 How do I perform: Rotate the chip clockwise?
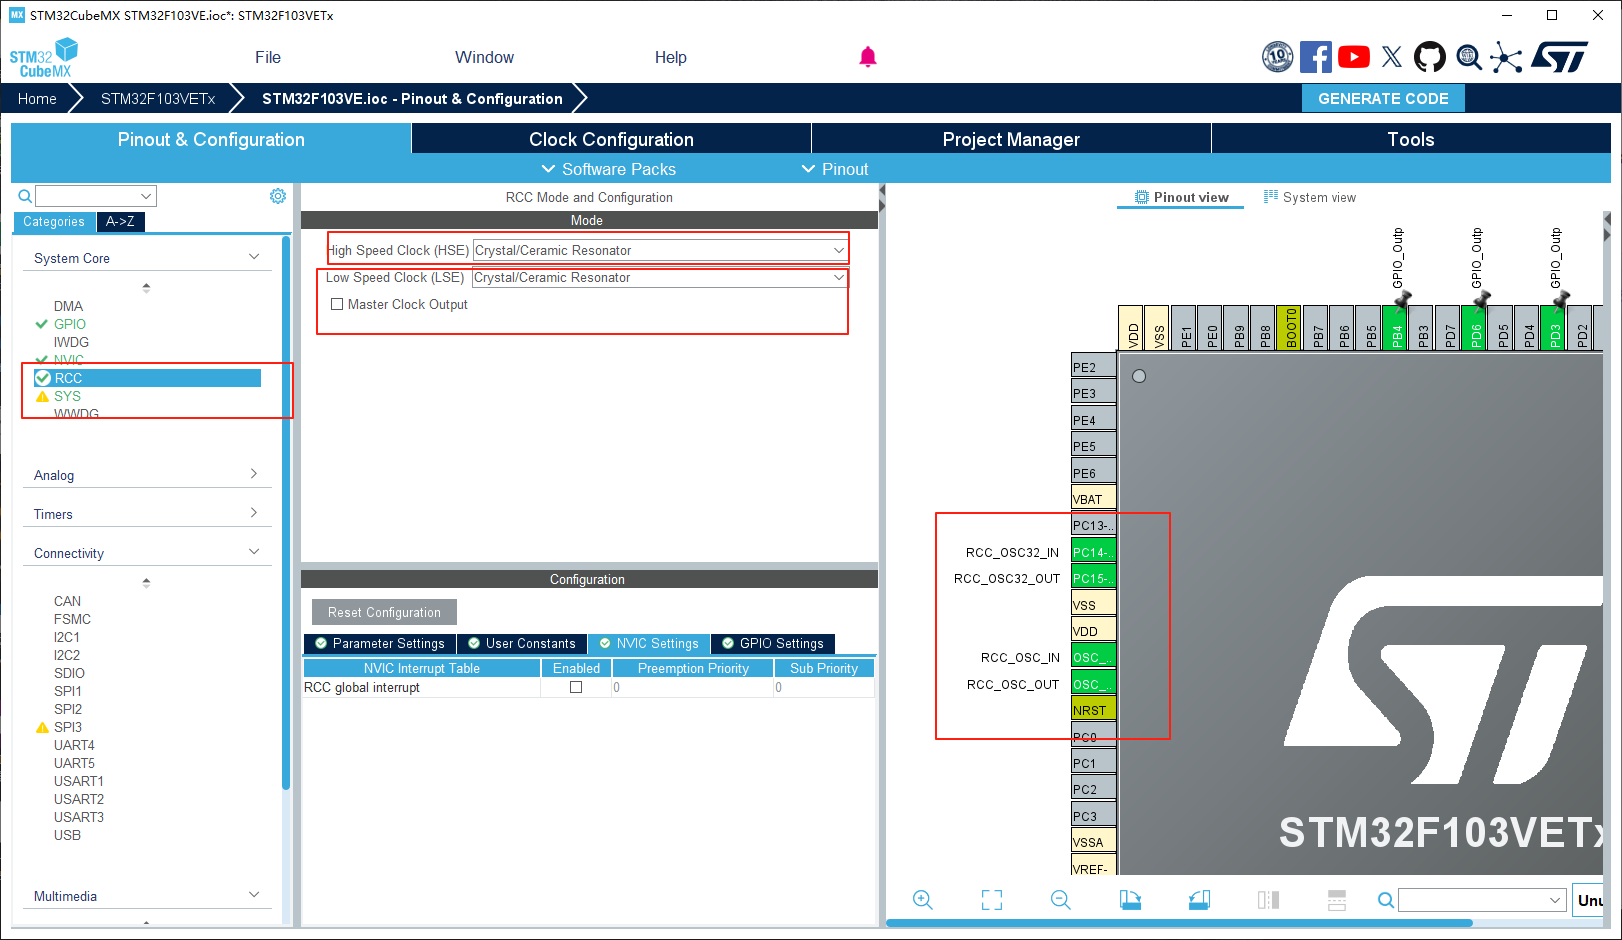(x=1130, y=900)
